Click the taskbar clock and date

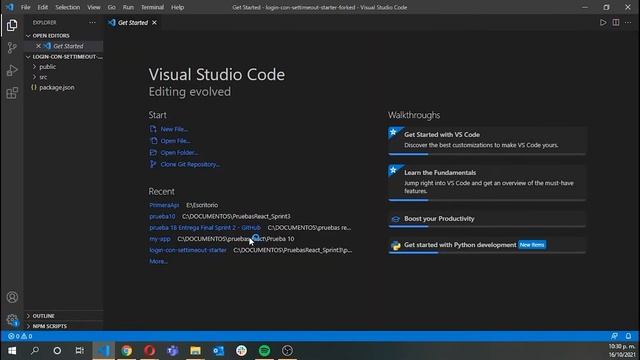pyautogui.click(x=622, y=351)
